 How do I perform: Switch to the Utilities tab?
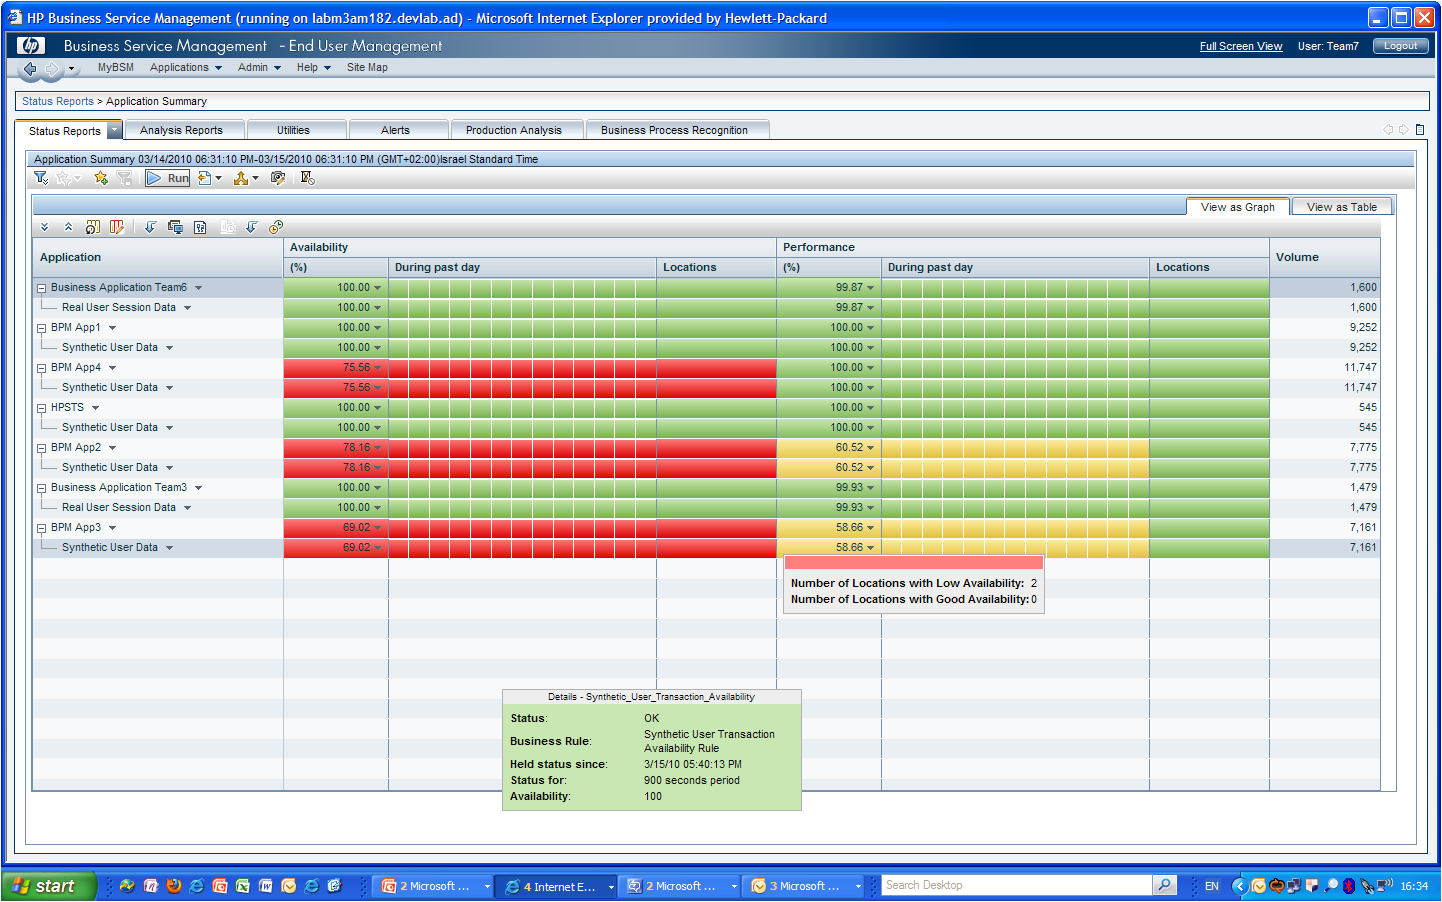point(297,130)
